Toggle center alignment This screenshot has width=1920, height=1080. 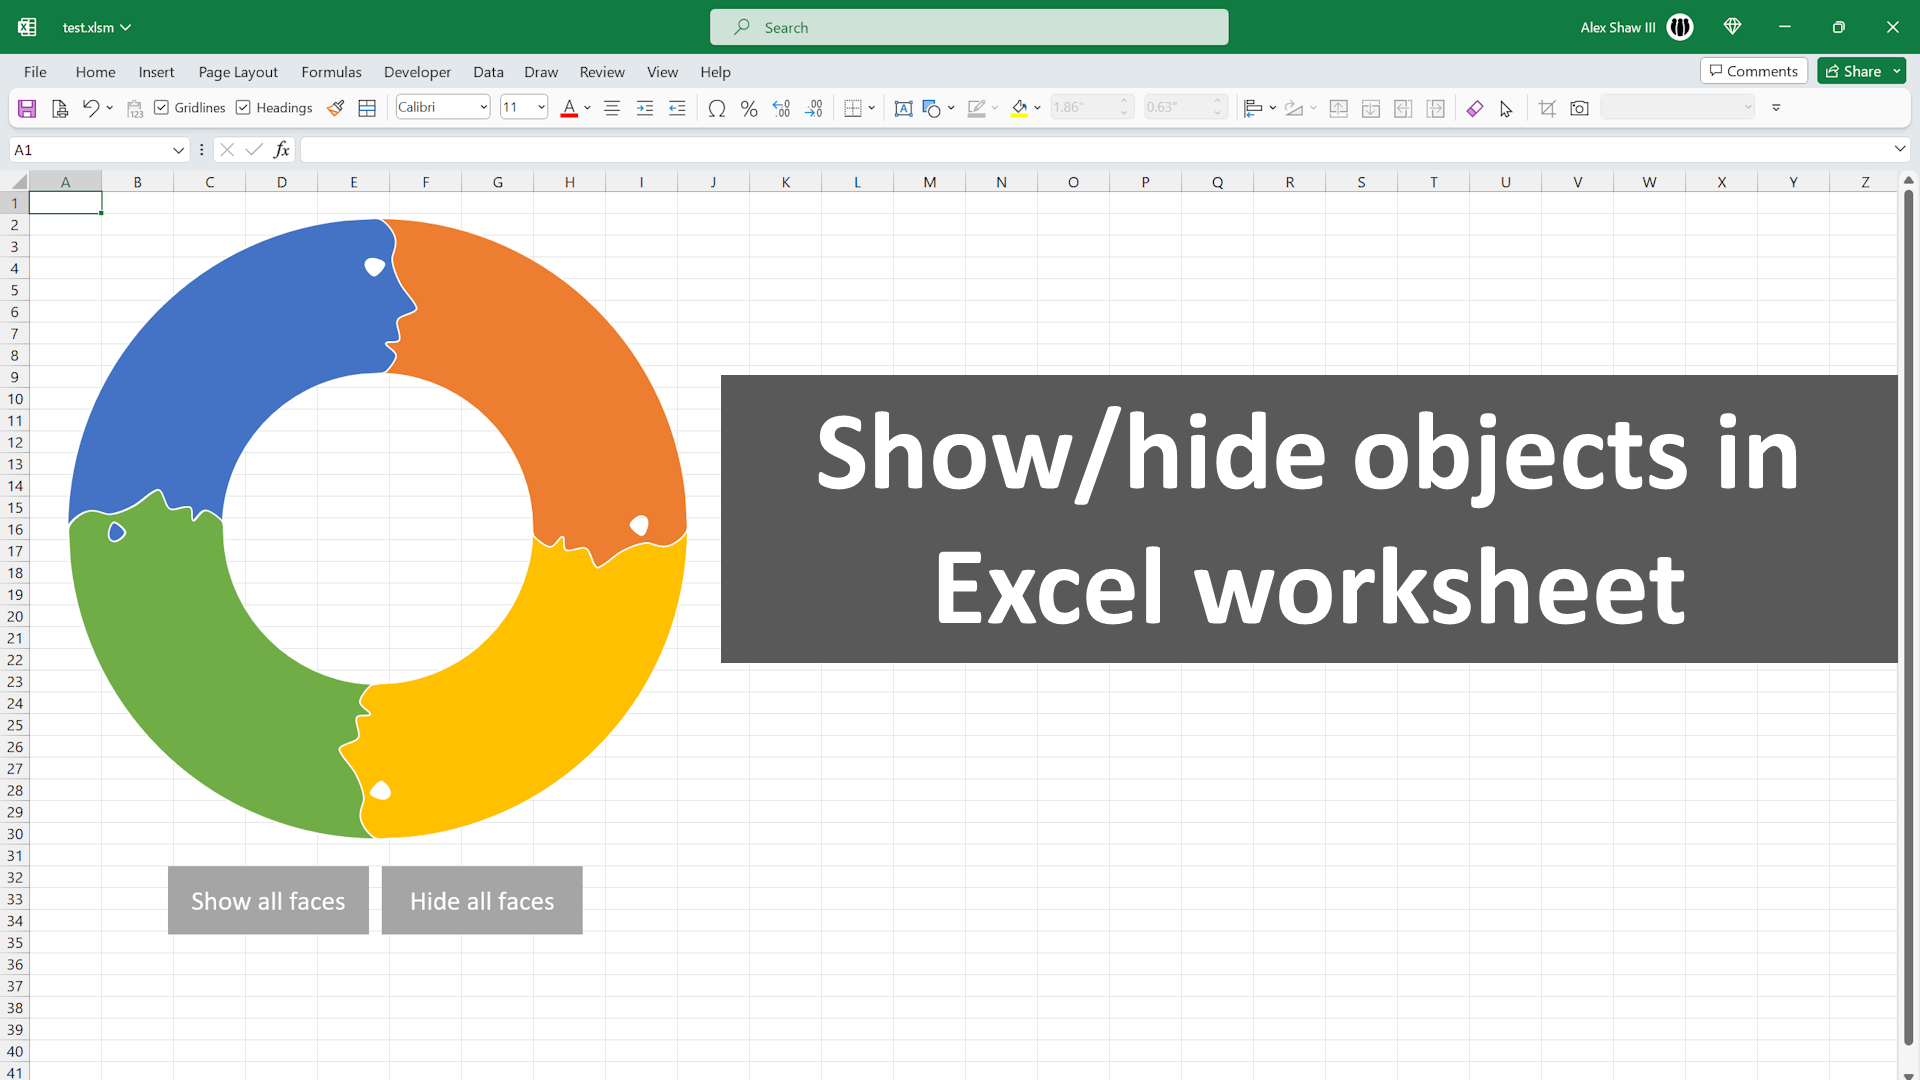pyautogui.click(x=612, y=107)
